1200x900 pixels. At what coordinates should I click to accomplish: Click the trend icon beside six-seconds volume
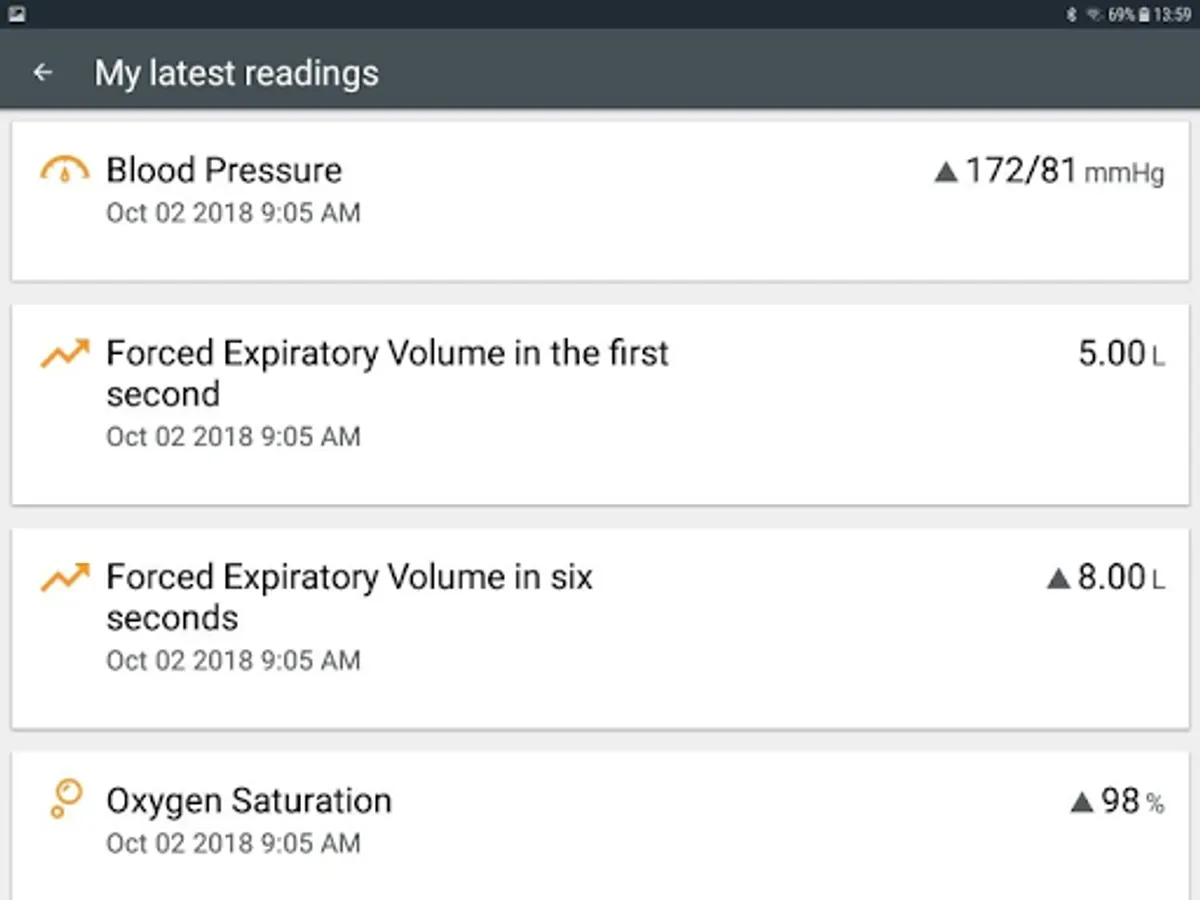[x=65, y=577]
